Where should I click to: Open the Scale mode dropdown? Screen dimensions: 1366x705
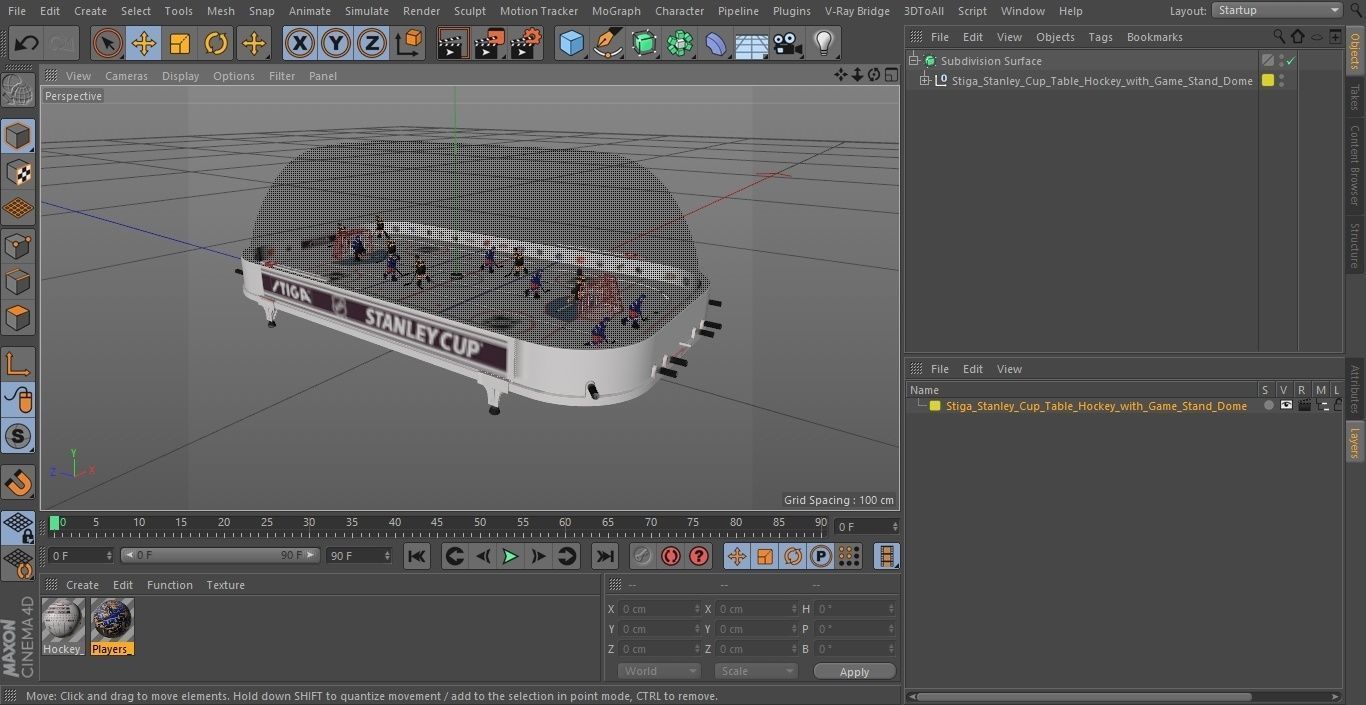(756, 671)
